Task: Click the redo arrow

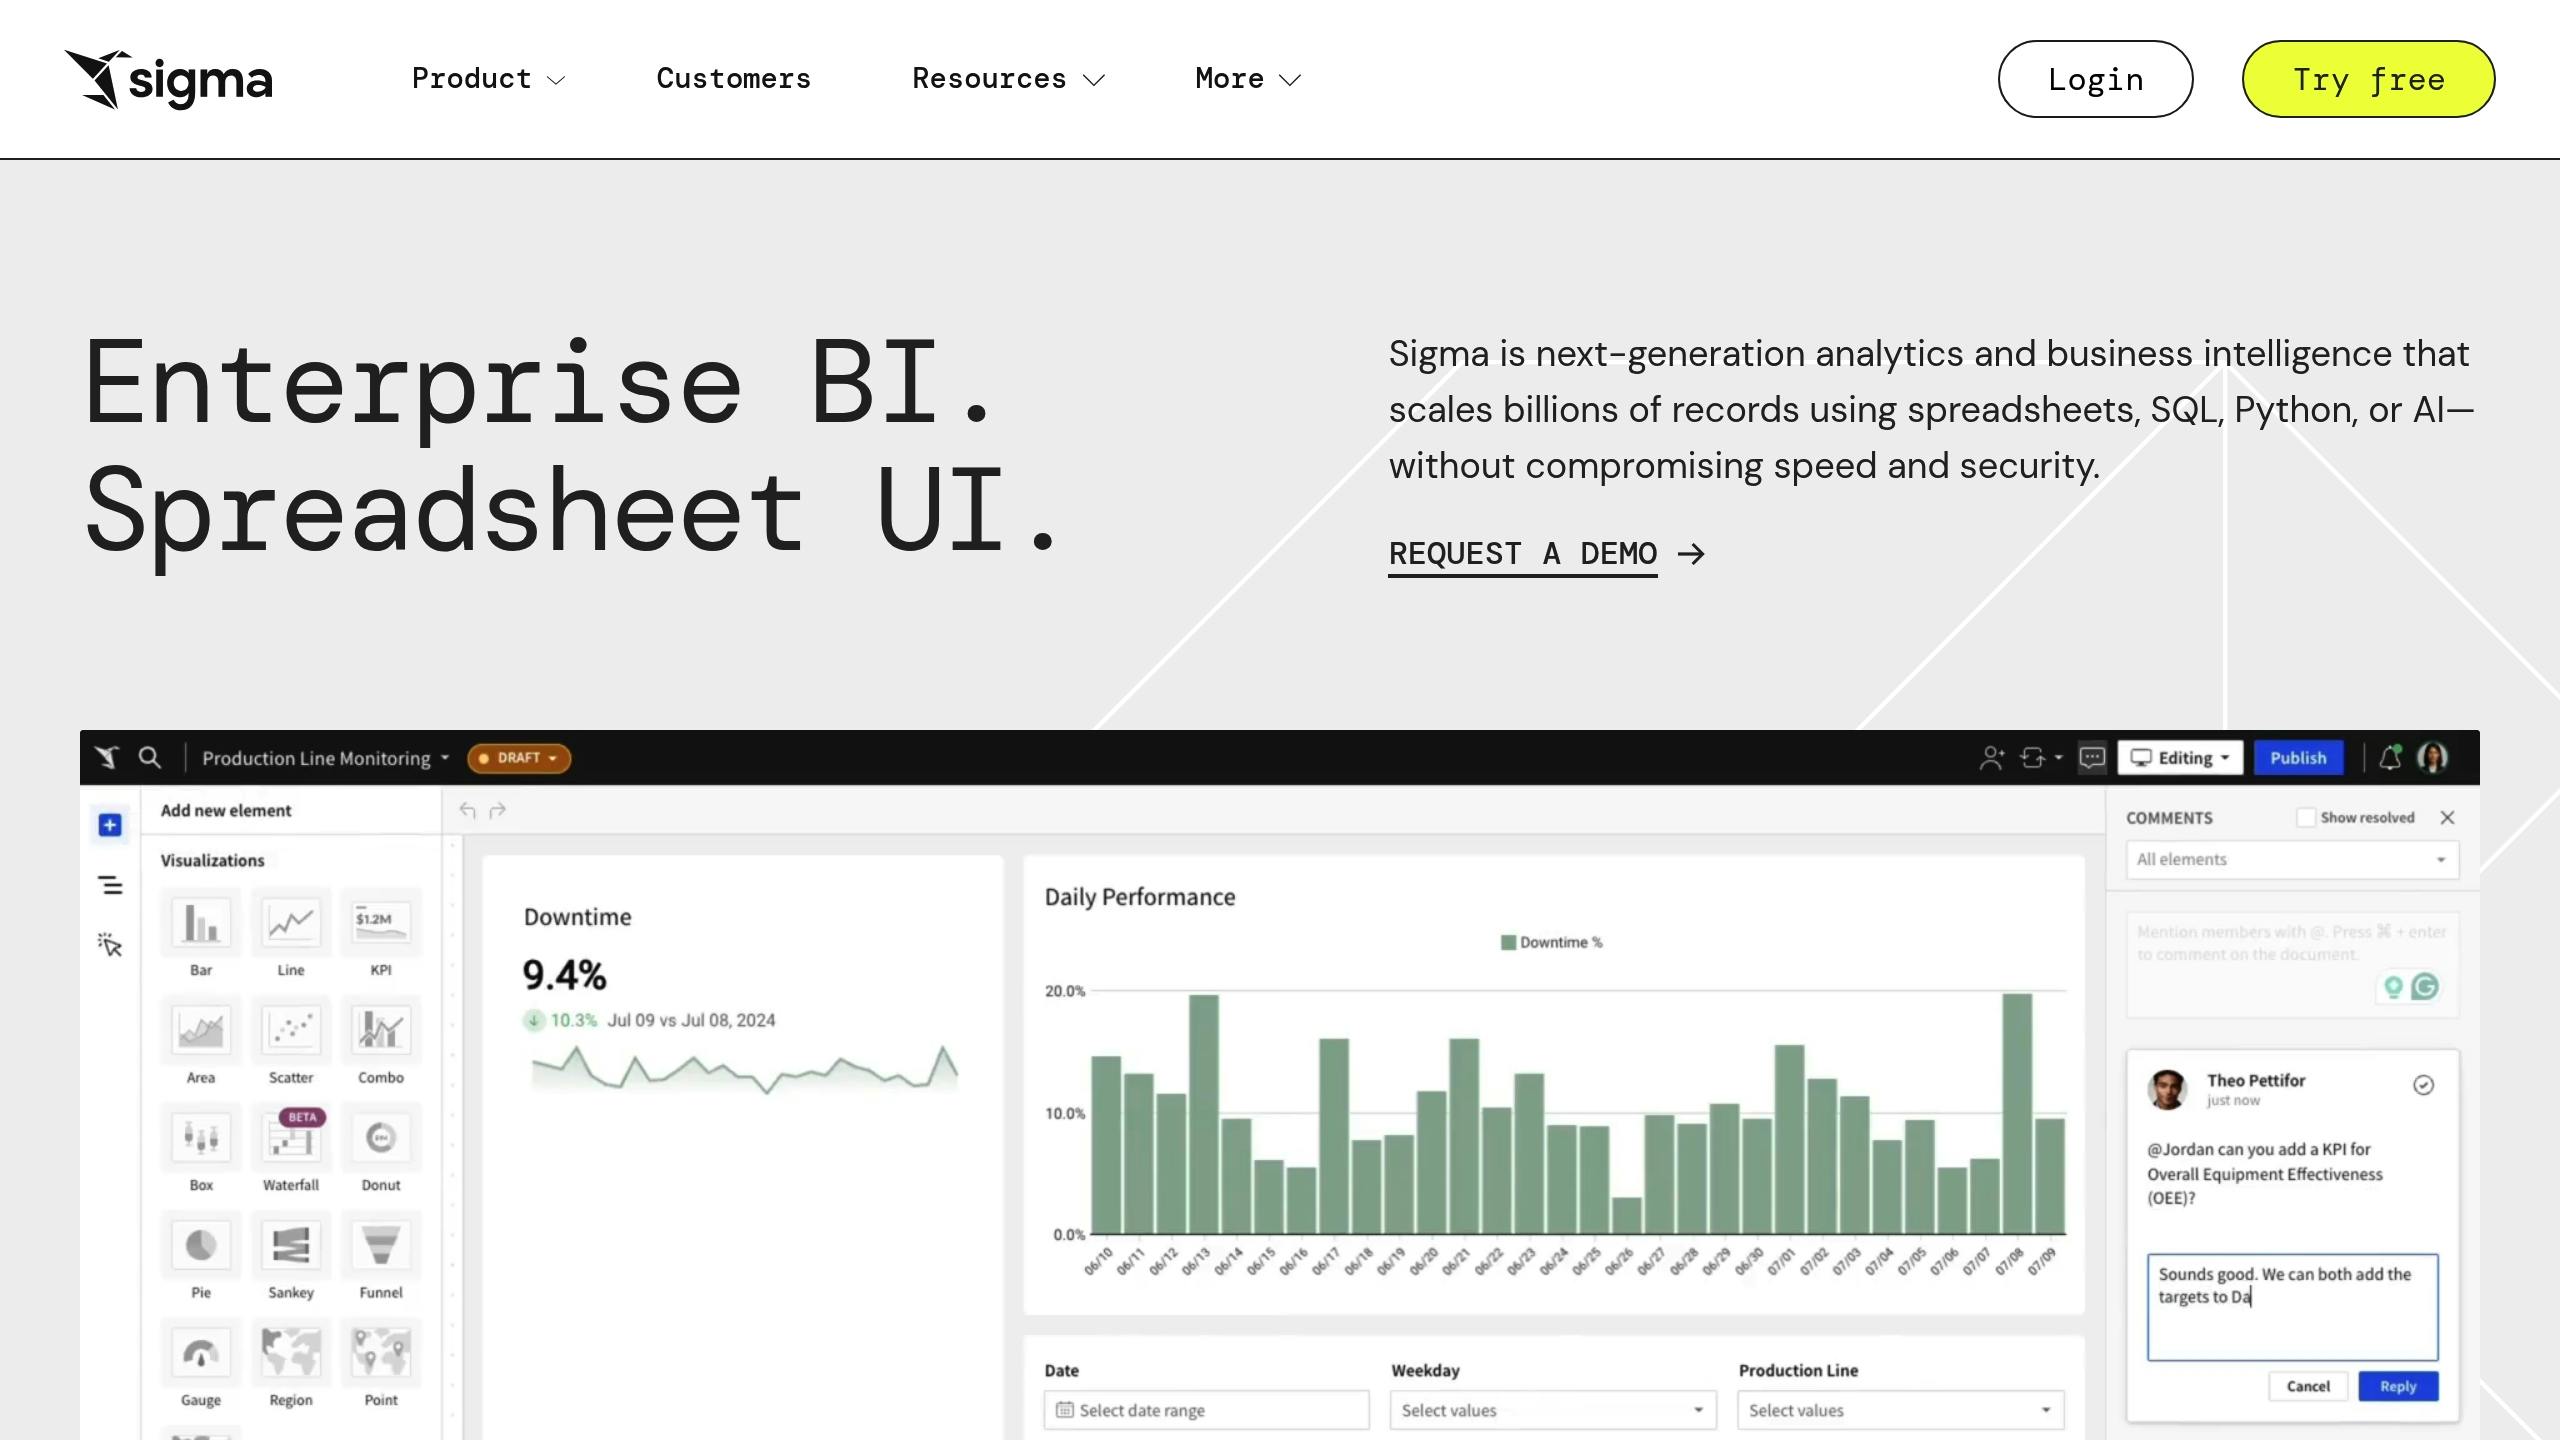Action: pos(498,810)
